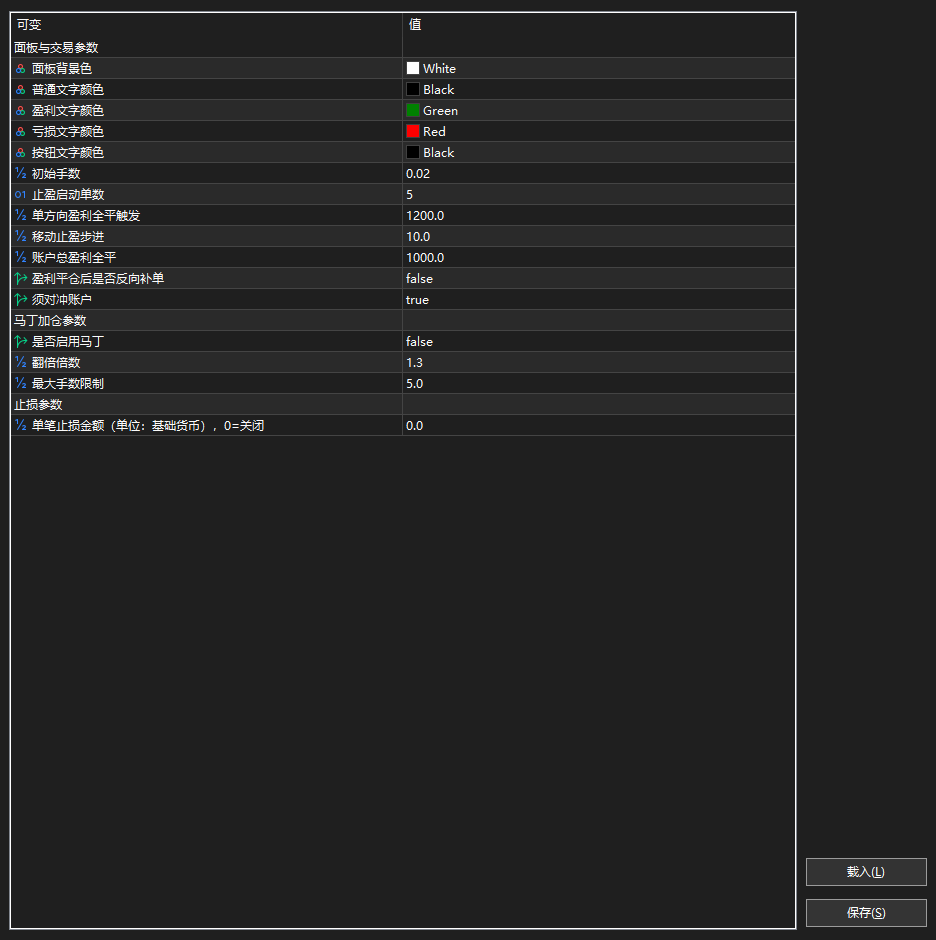Click the double-type icon beside 最大手数限制
Viewport: 936px width, 940px height.
(x=20, y=384)
